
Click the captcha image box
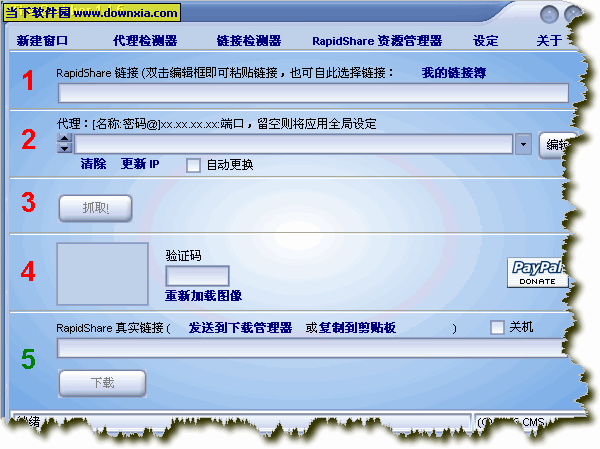point(103,274)
